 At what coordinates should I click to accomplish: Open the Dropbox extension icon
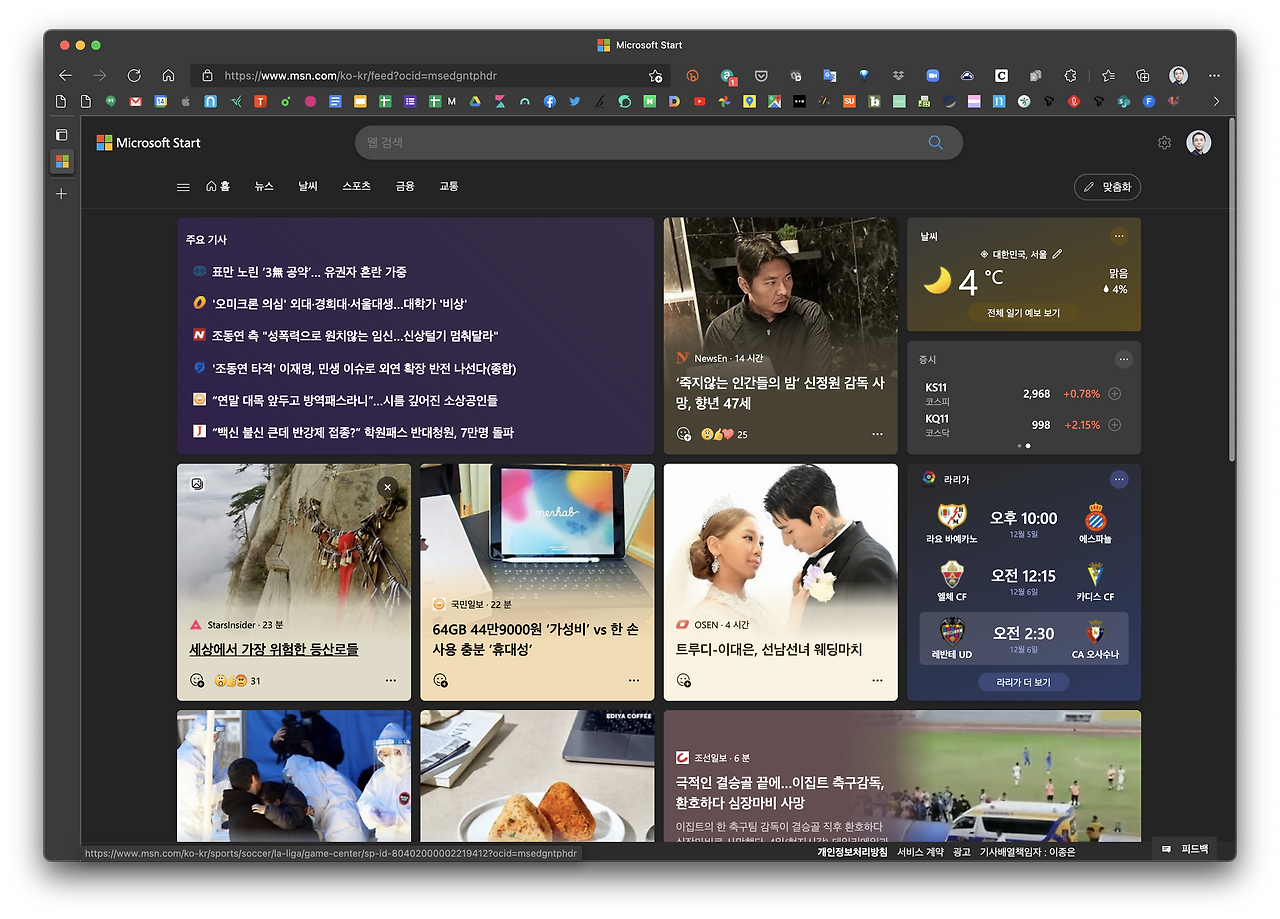coord(898,75)
